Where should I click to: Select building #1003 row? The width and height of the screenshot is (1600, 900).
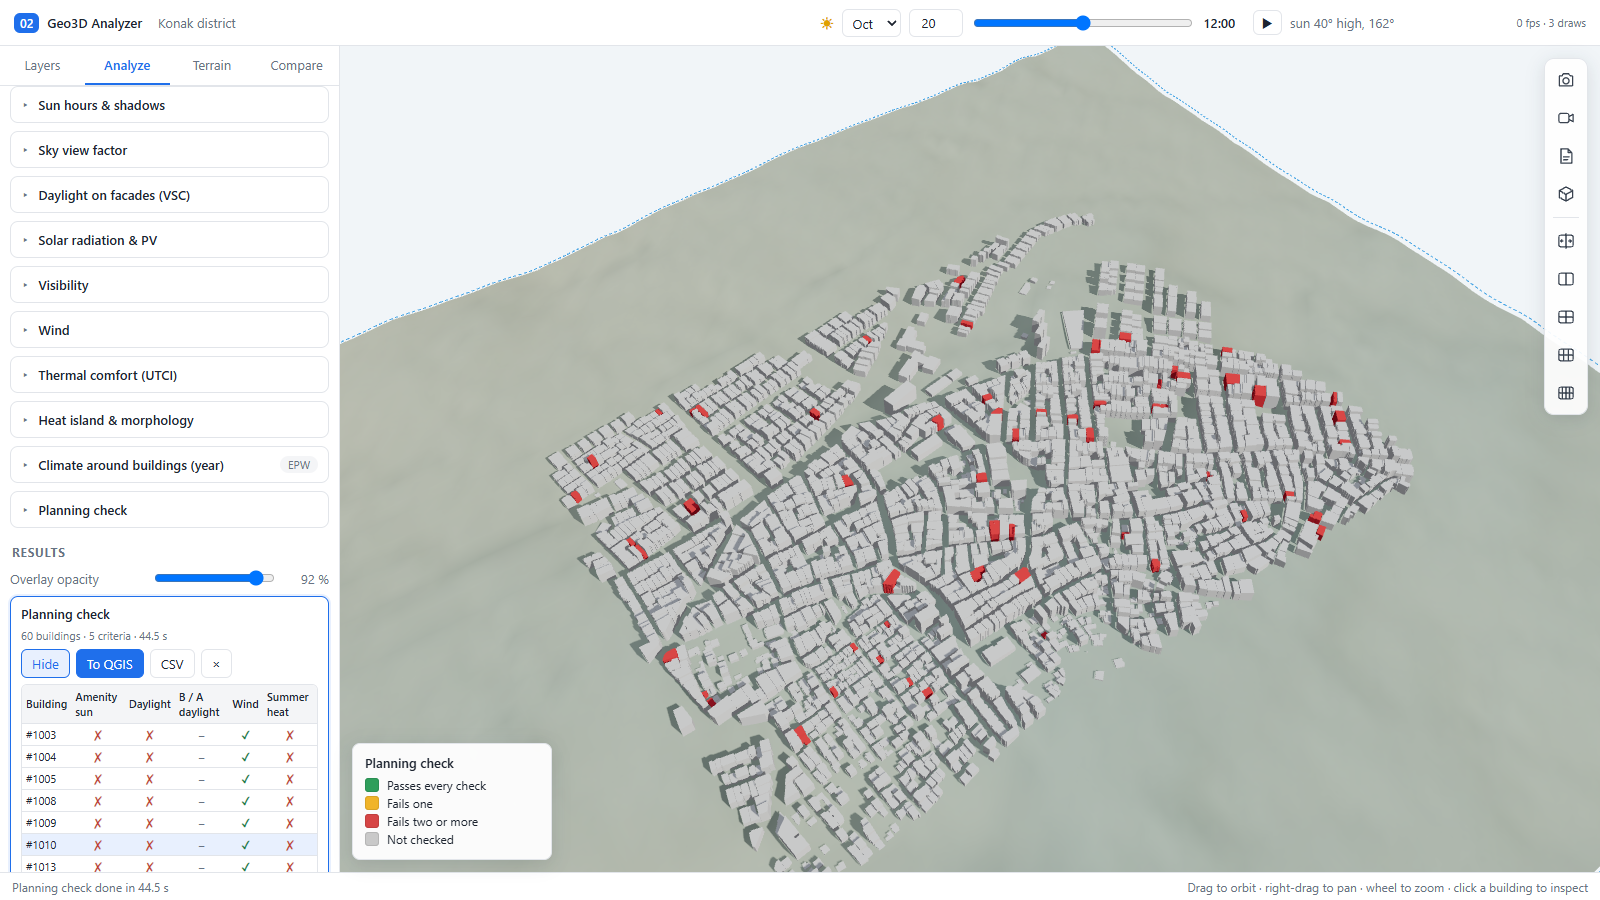coord(169,735)
